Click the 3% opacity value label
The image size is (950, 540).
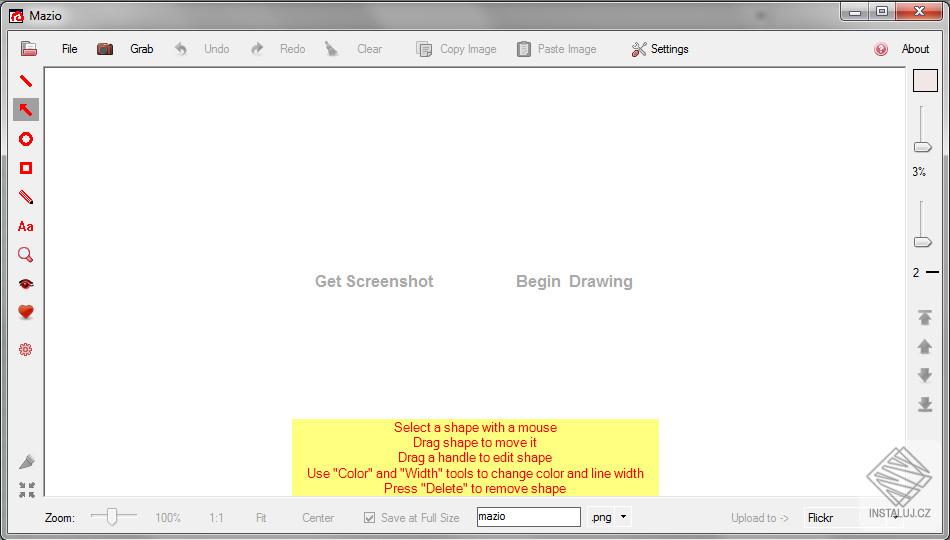tap(919, 172)
